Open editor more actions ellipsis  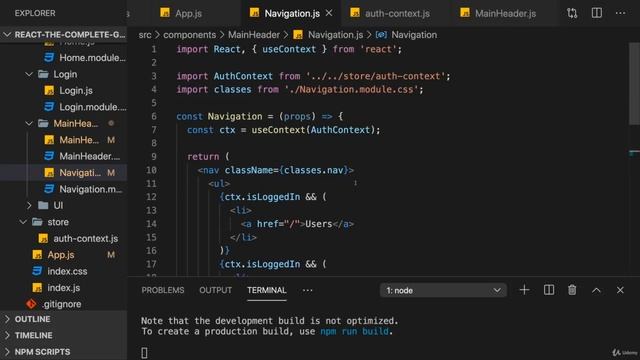[620, 13]
